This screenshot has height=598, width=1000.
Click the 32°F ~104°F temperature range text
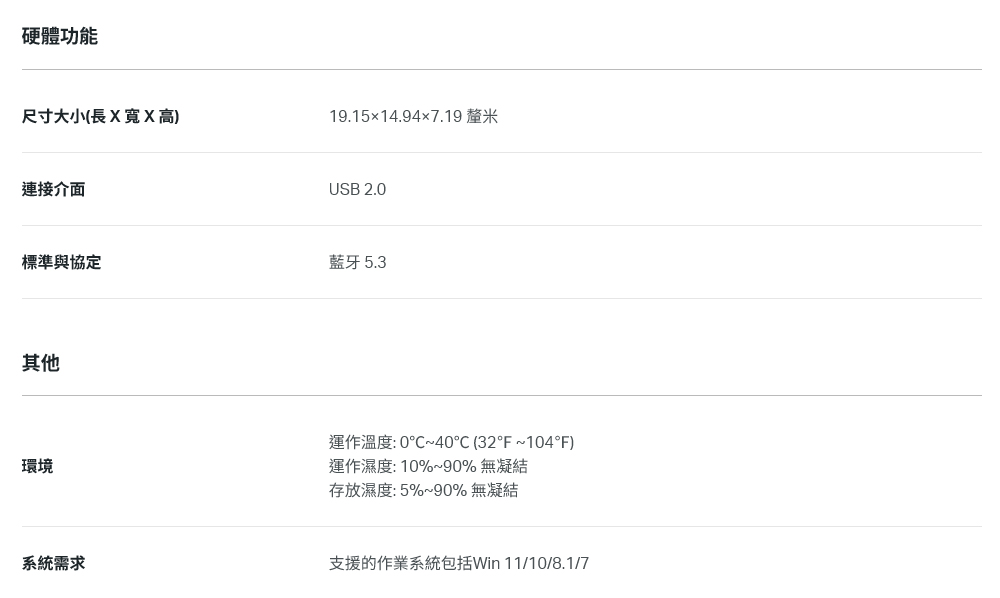524,442
